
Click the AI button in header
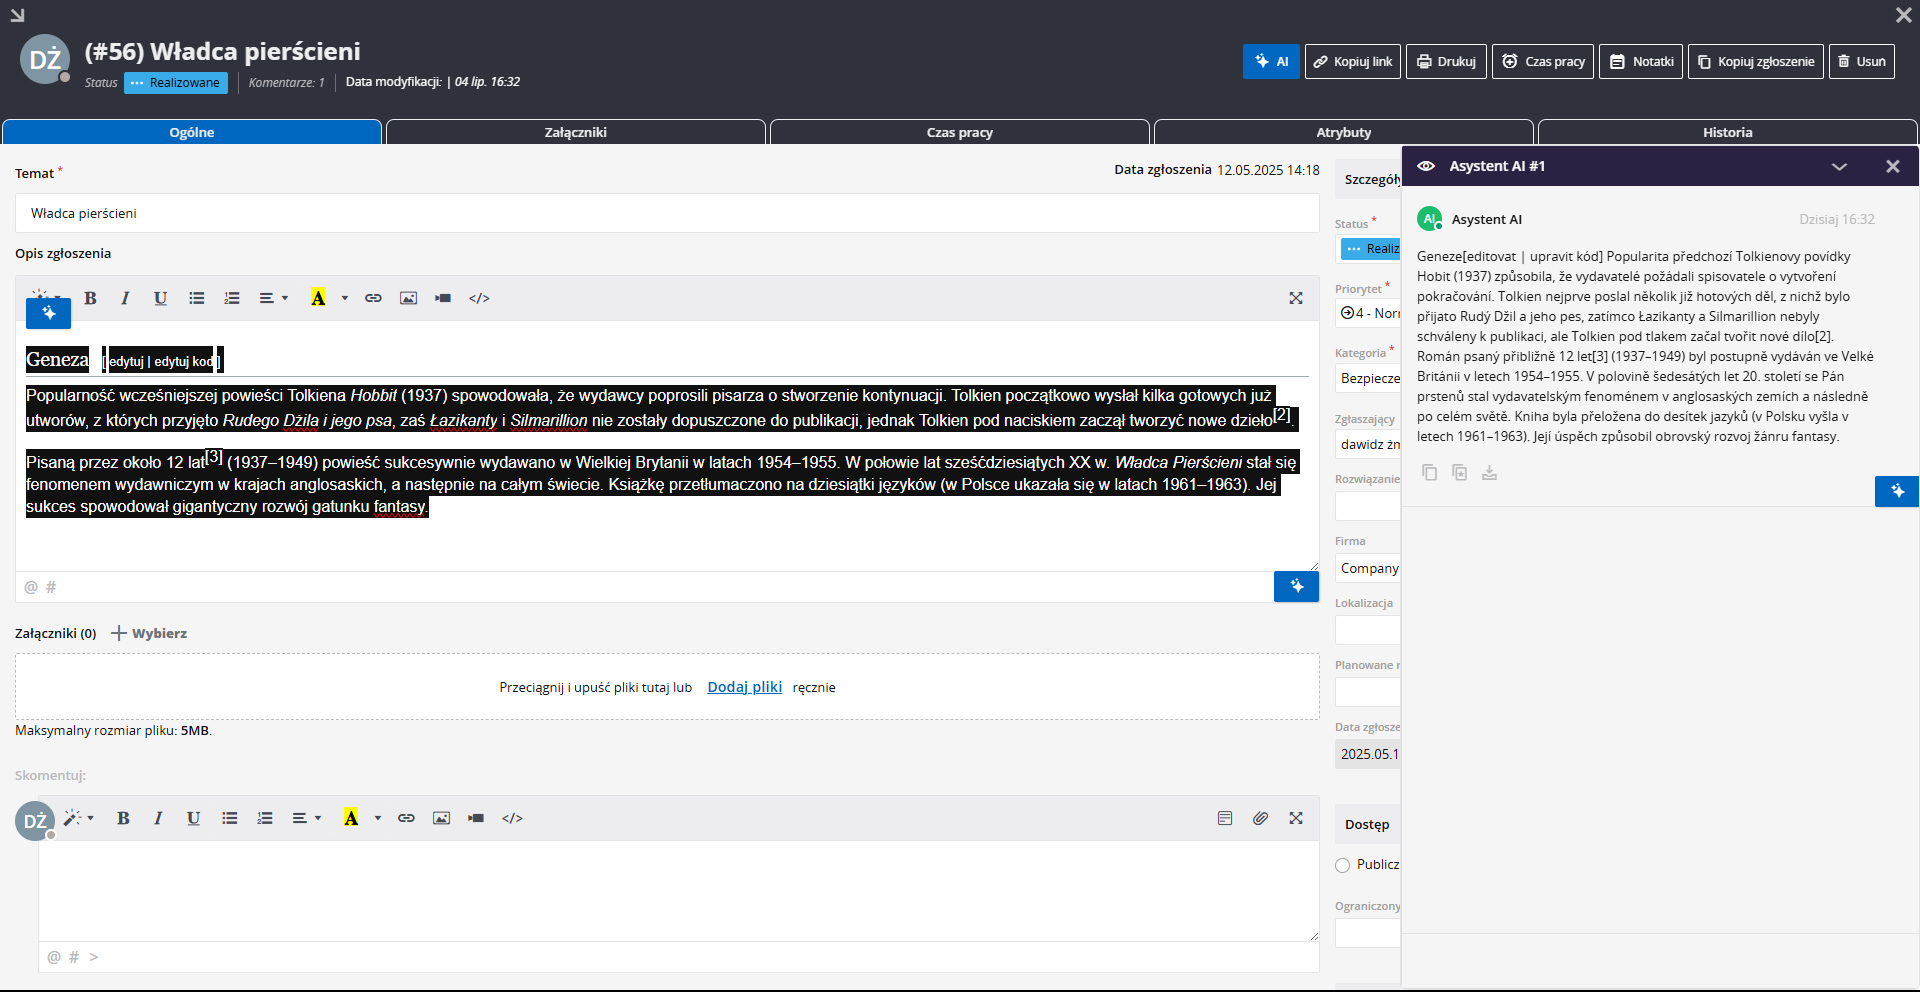coord(1271,61)
